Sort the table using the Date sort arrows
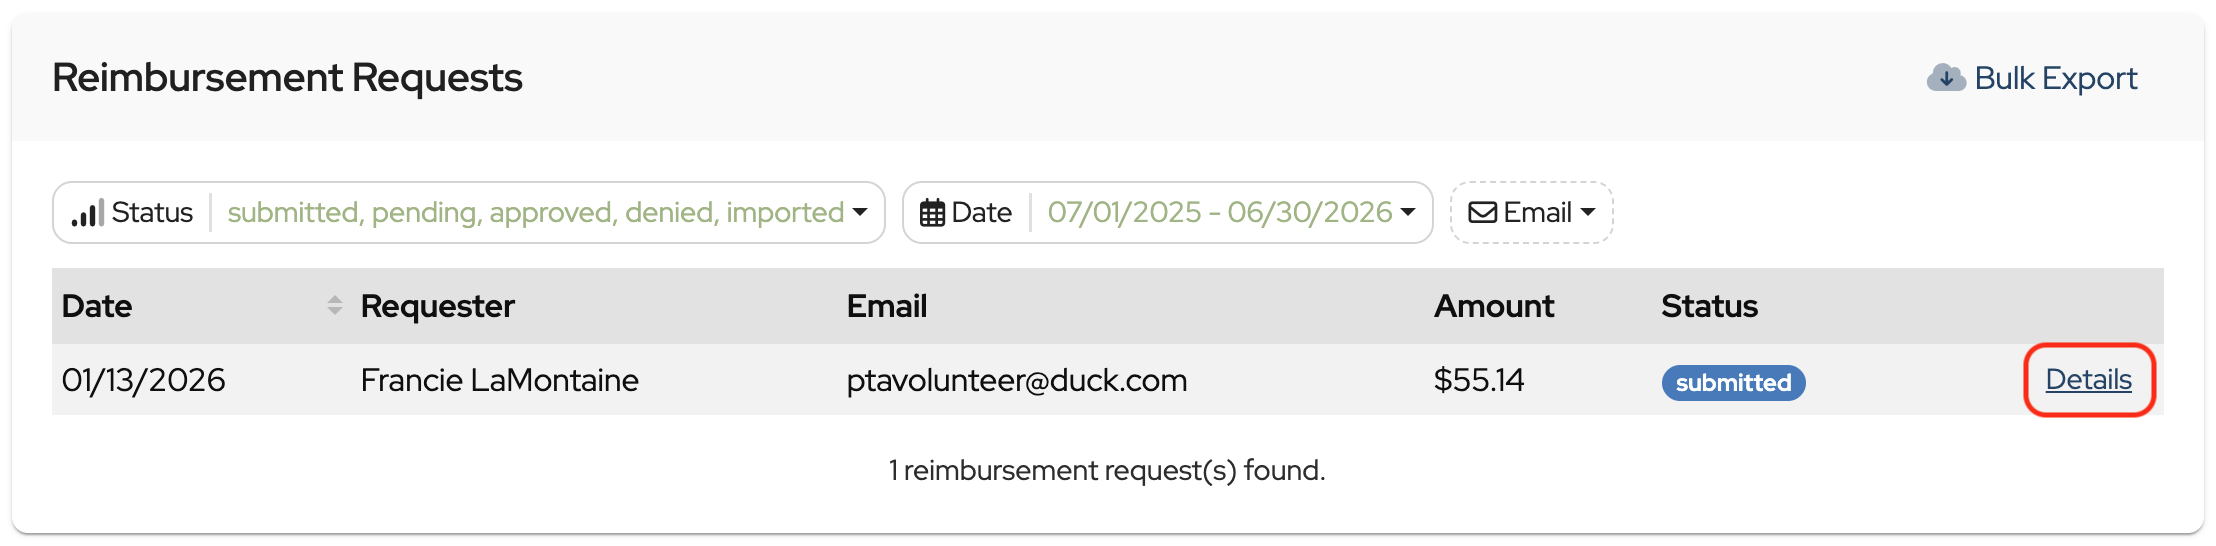The image size is (2216, 546). click(335, 306)
